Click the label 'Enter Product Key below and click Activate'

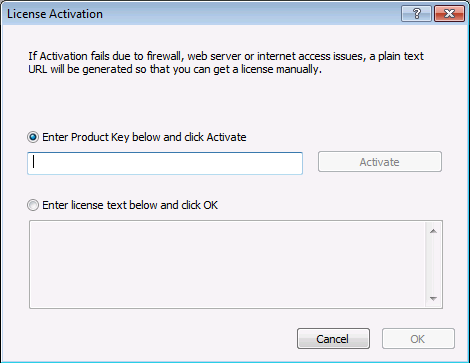(144, 137)
